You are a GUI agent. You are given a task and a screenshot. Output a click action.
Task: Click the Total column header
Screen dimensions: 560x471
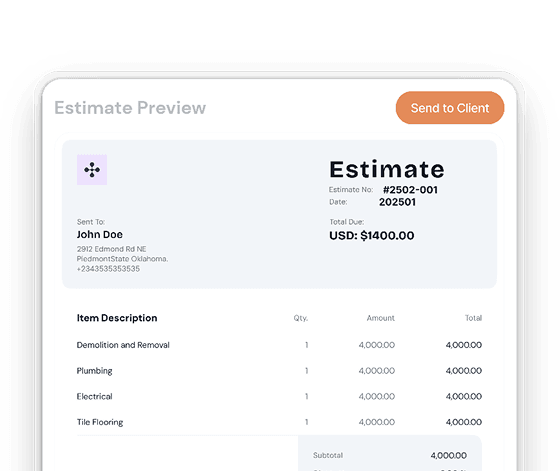click(473, 318)
